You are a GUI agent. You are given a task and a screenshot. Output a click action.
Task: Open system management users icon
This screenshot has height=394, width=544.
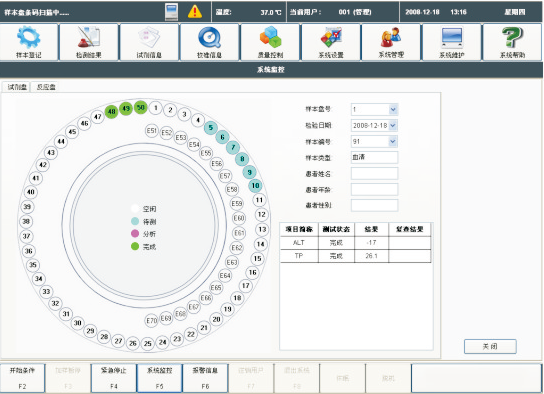[x=391, y=42]
